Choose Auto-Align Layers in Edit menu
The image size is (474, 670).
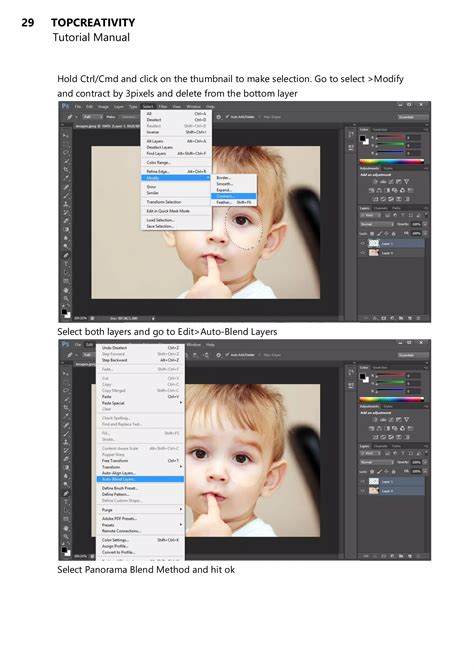coord(140,473)
